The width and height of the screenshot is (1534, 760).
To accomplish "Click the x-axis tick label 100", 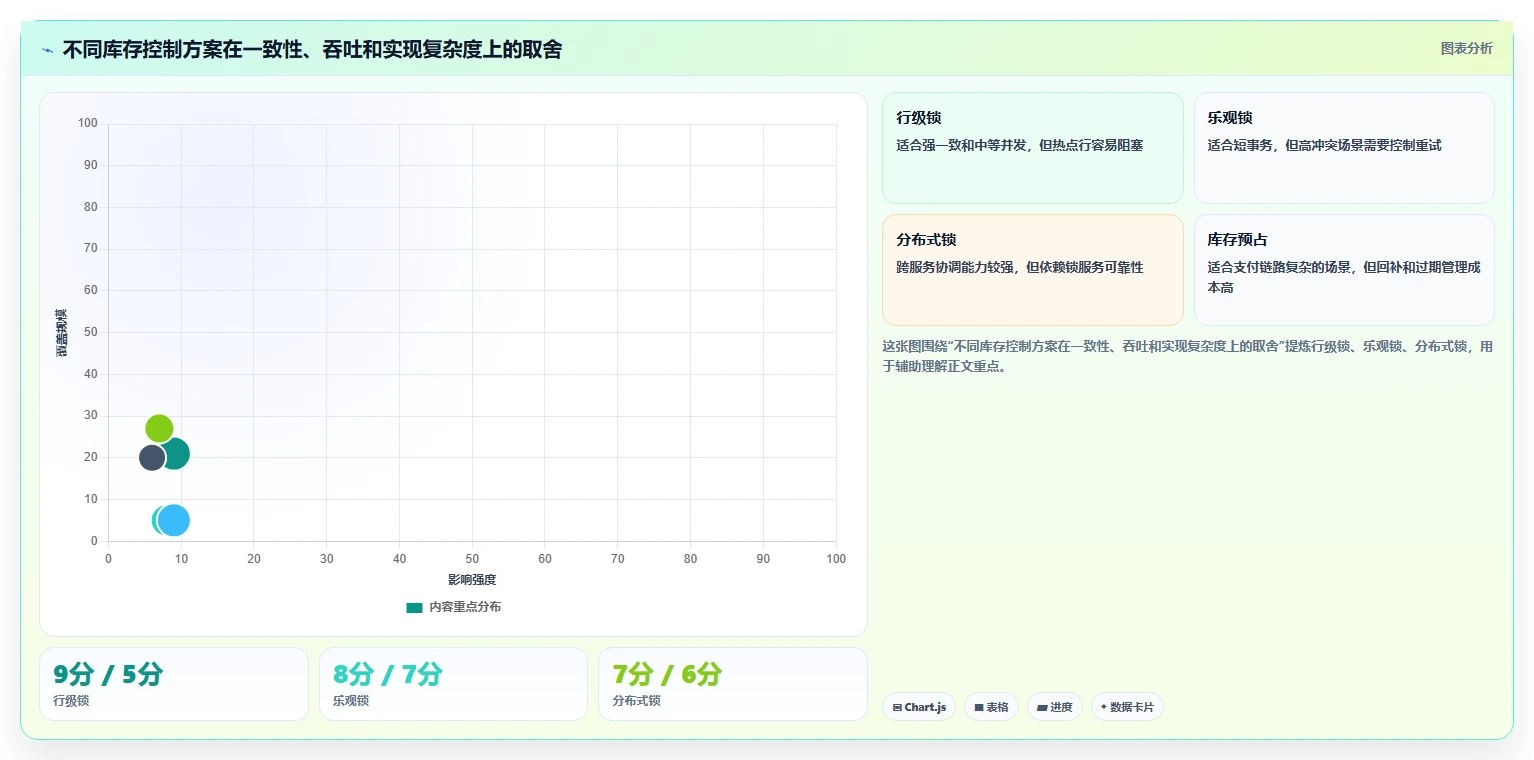I will click(836, 559).
